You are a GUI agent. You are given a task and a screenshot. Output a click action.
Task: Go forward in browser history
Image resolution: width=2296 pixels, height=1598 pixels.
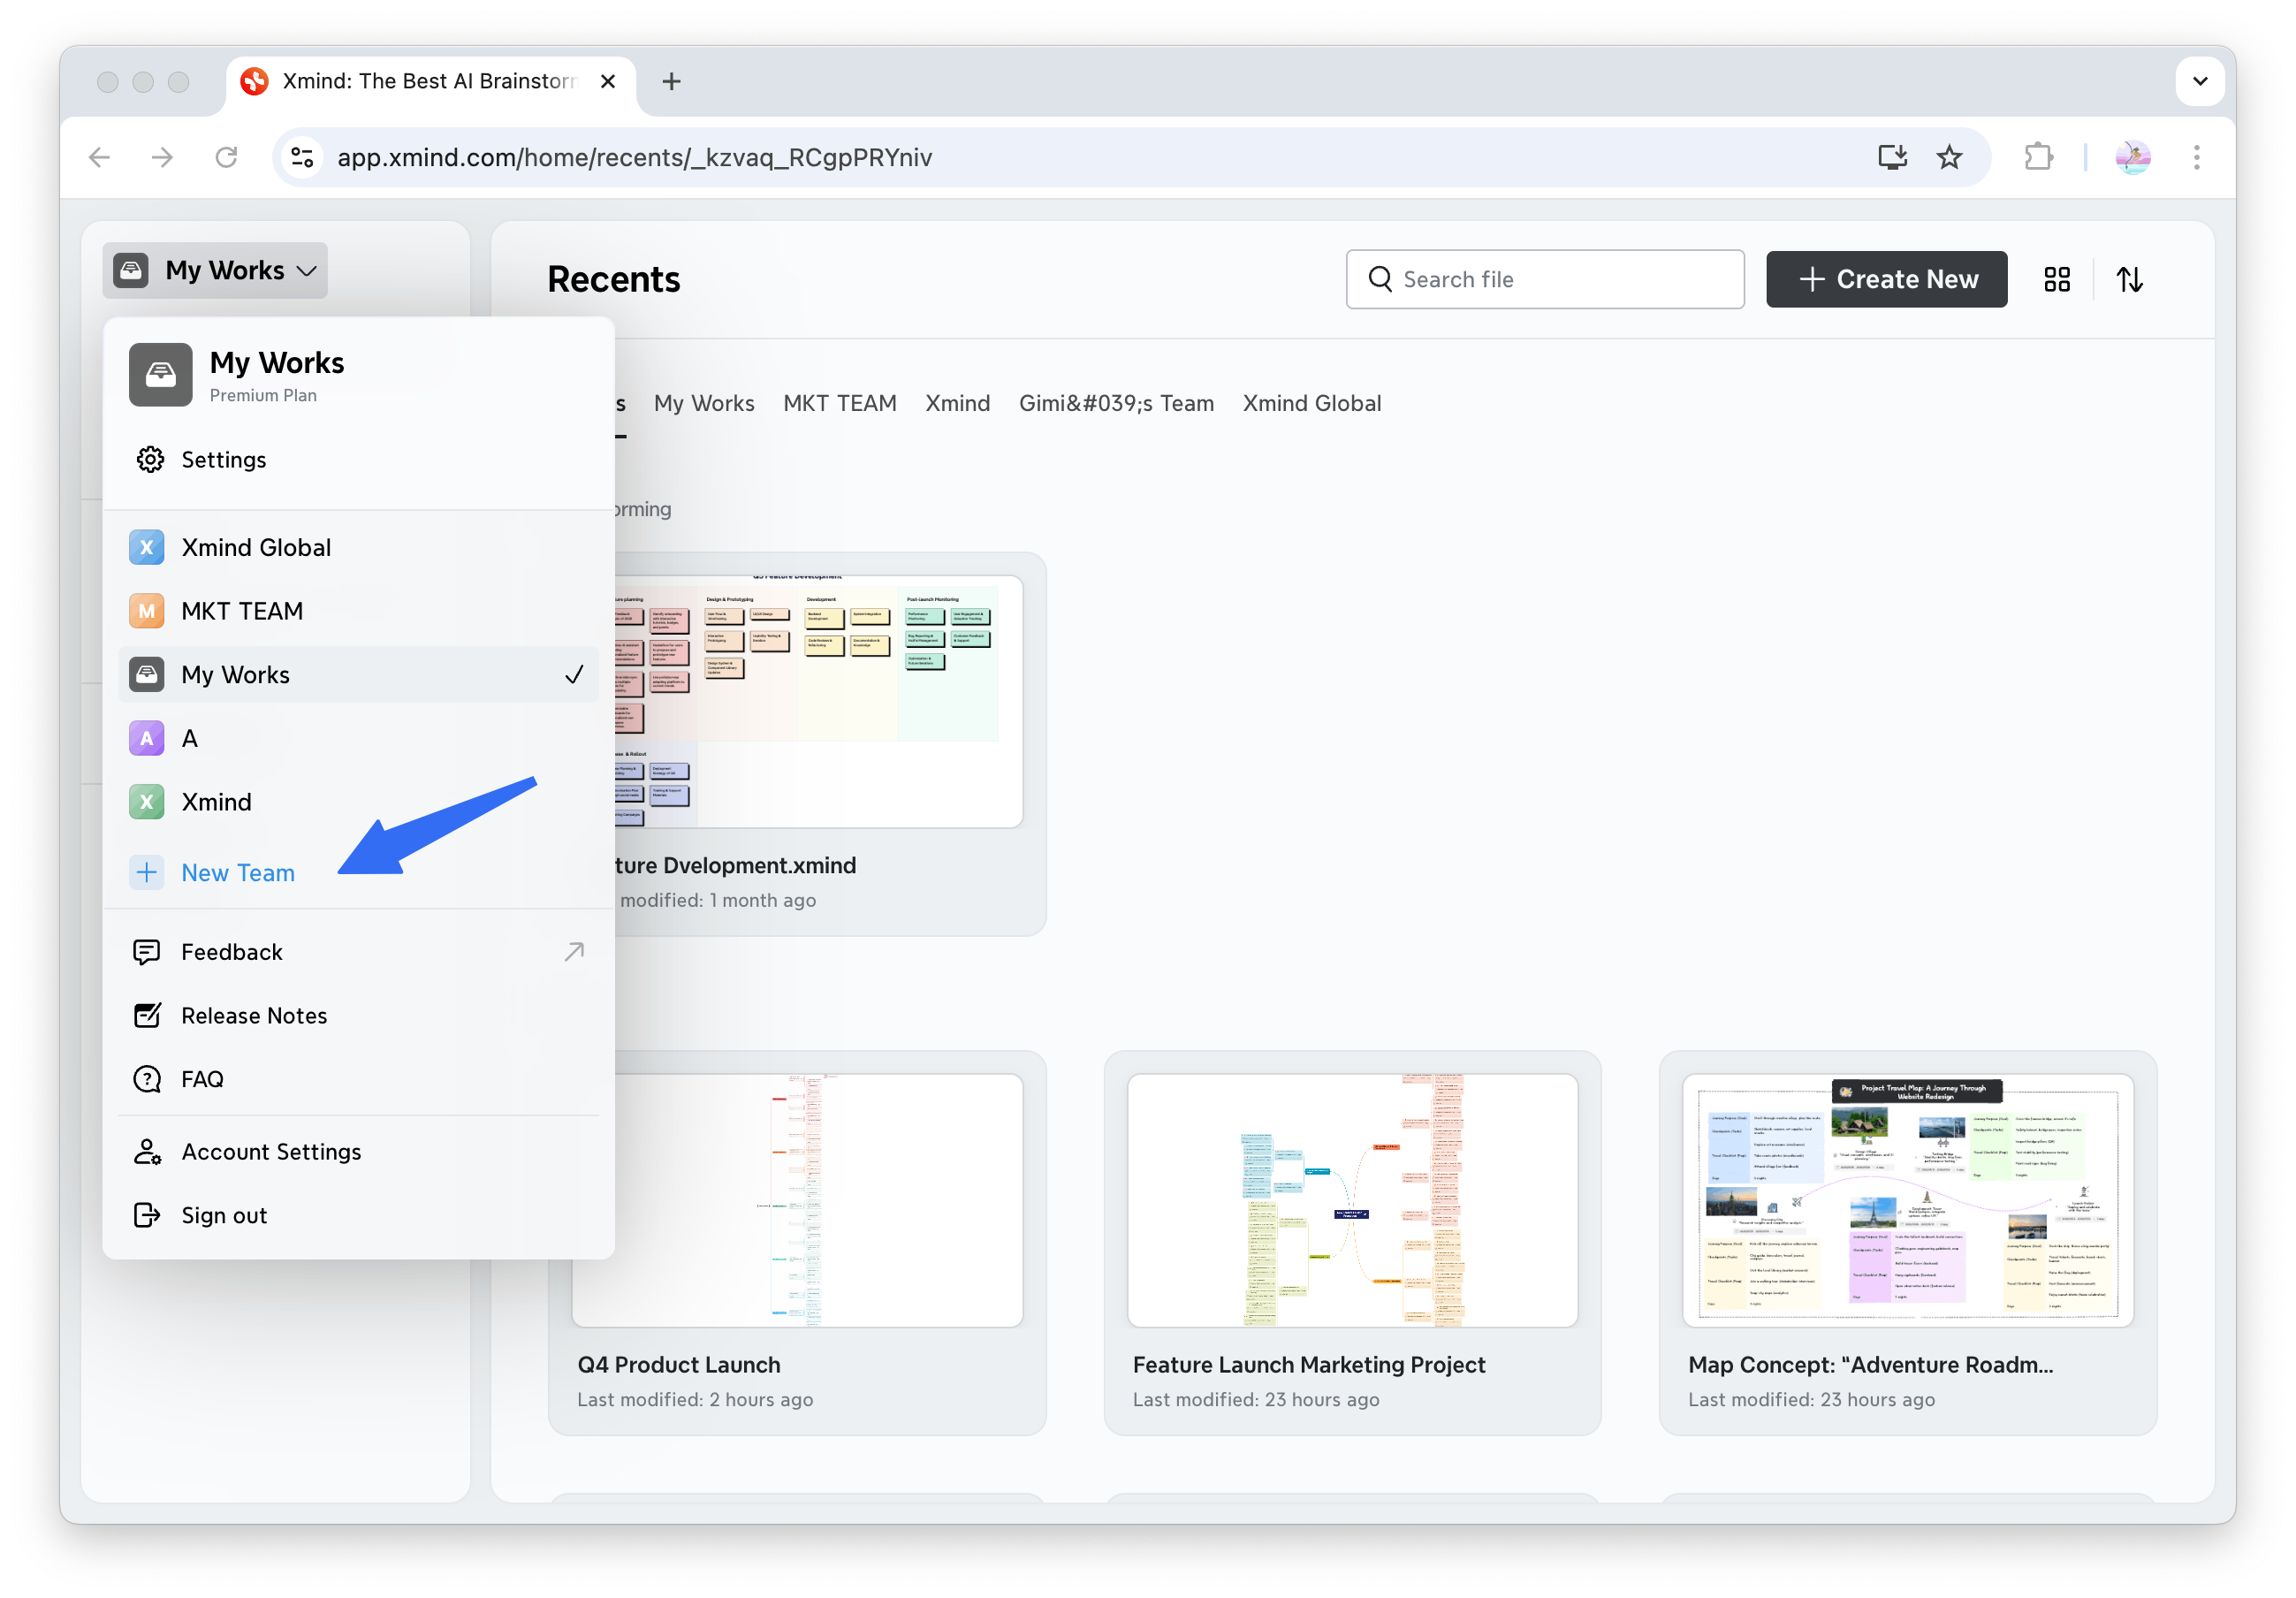click(162, 157)
